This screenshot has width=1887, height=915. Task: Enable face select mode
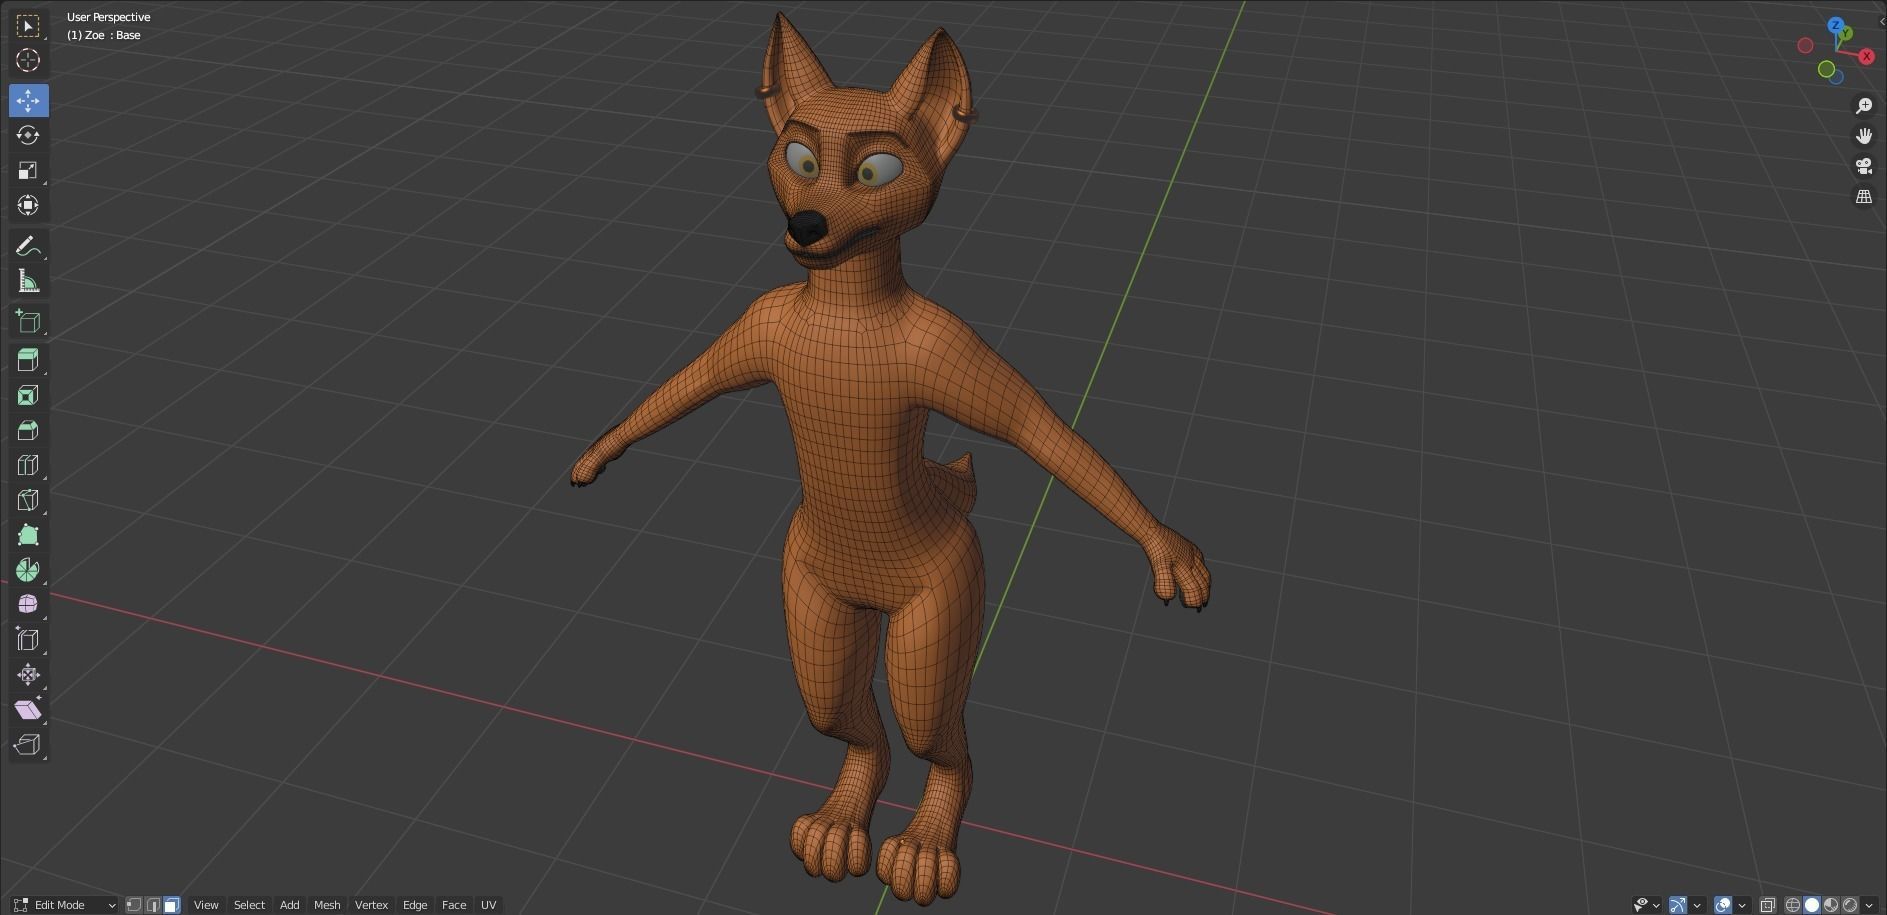[x=172, y=905]
